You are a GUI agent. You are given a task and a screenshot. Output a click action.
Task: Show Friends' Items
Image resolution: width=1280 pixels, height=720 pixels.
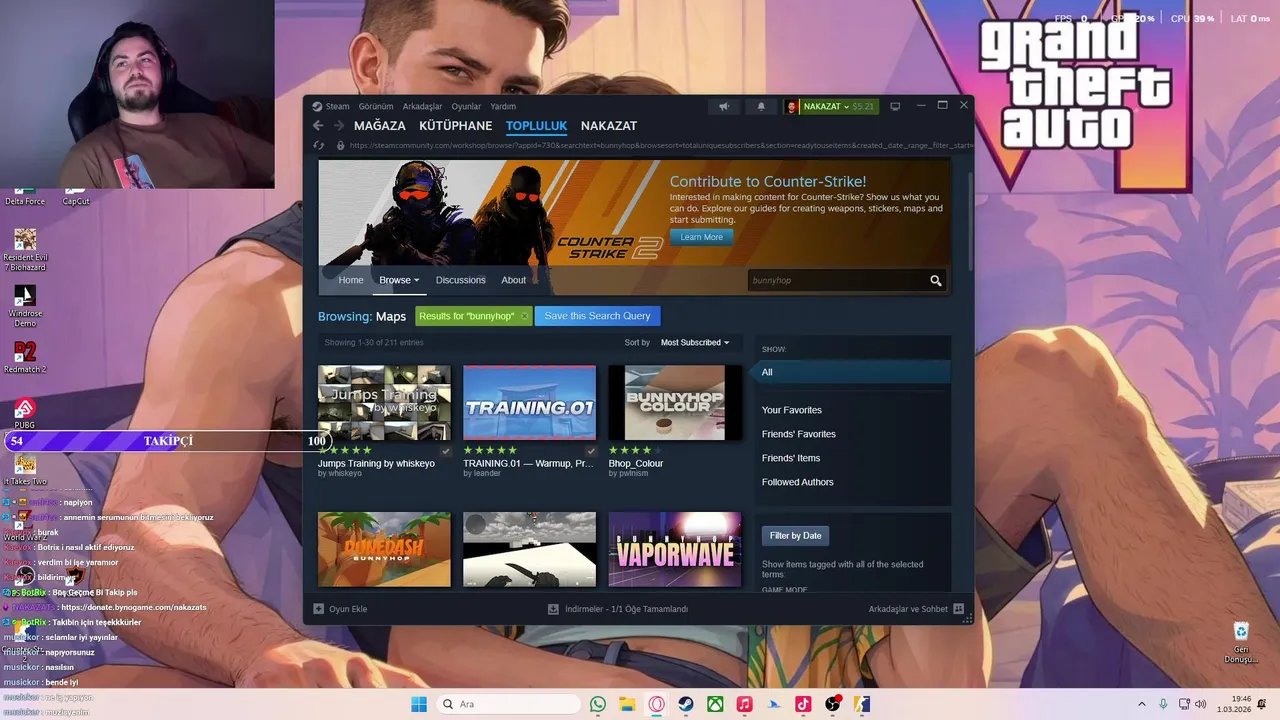point(791,458)
